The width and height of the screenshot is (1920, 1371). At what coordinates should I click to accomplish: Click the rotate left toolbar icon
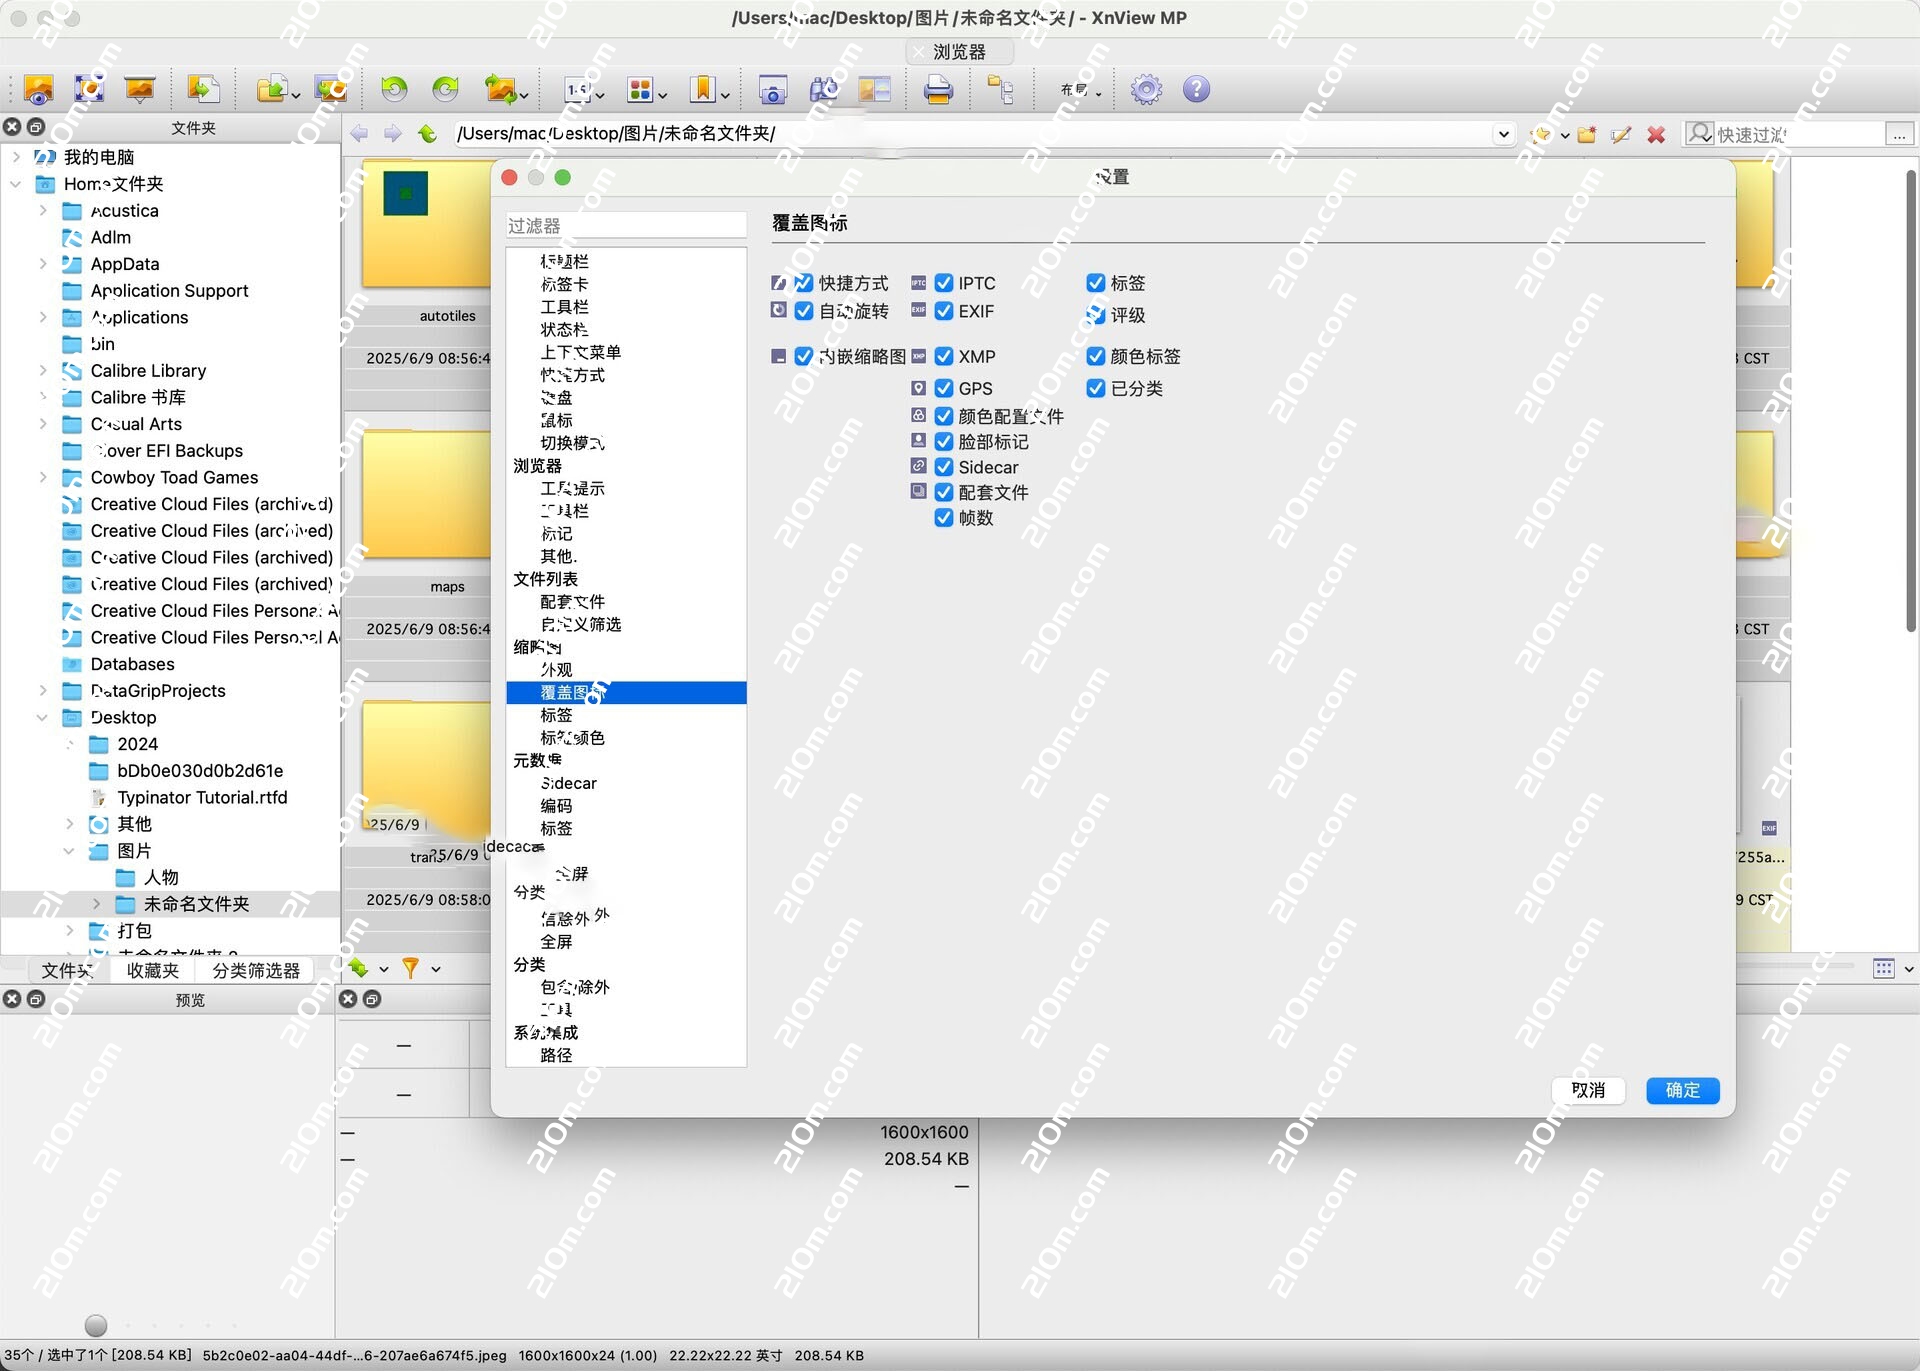pyautogui.click(x=394, y=89)
